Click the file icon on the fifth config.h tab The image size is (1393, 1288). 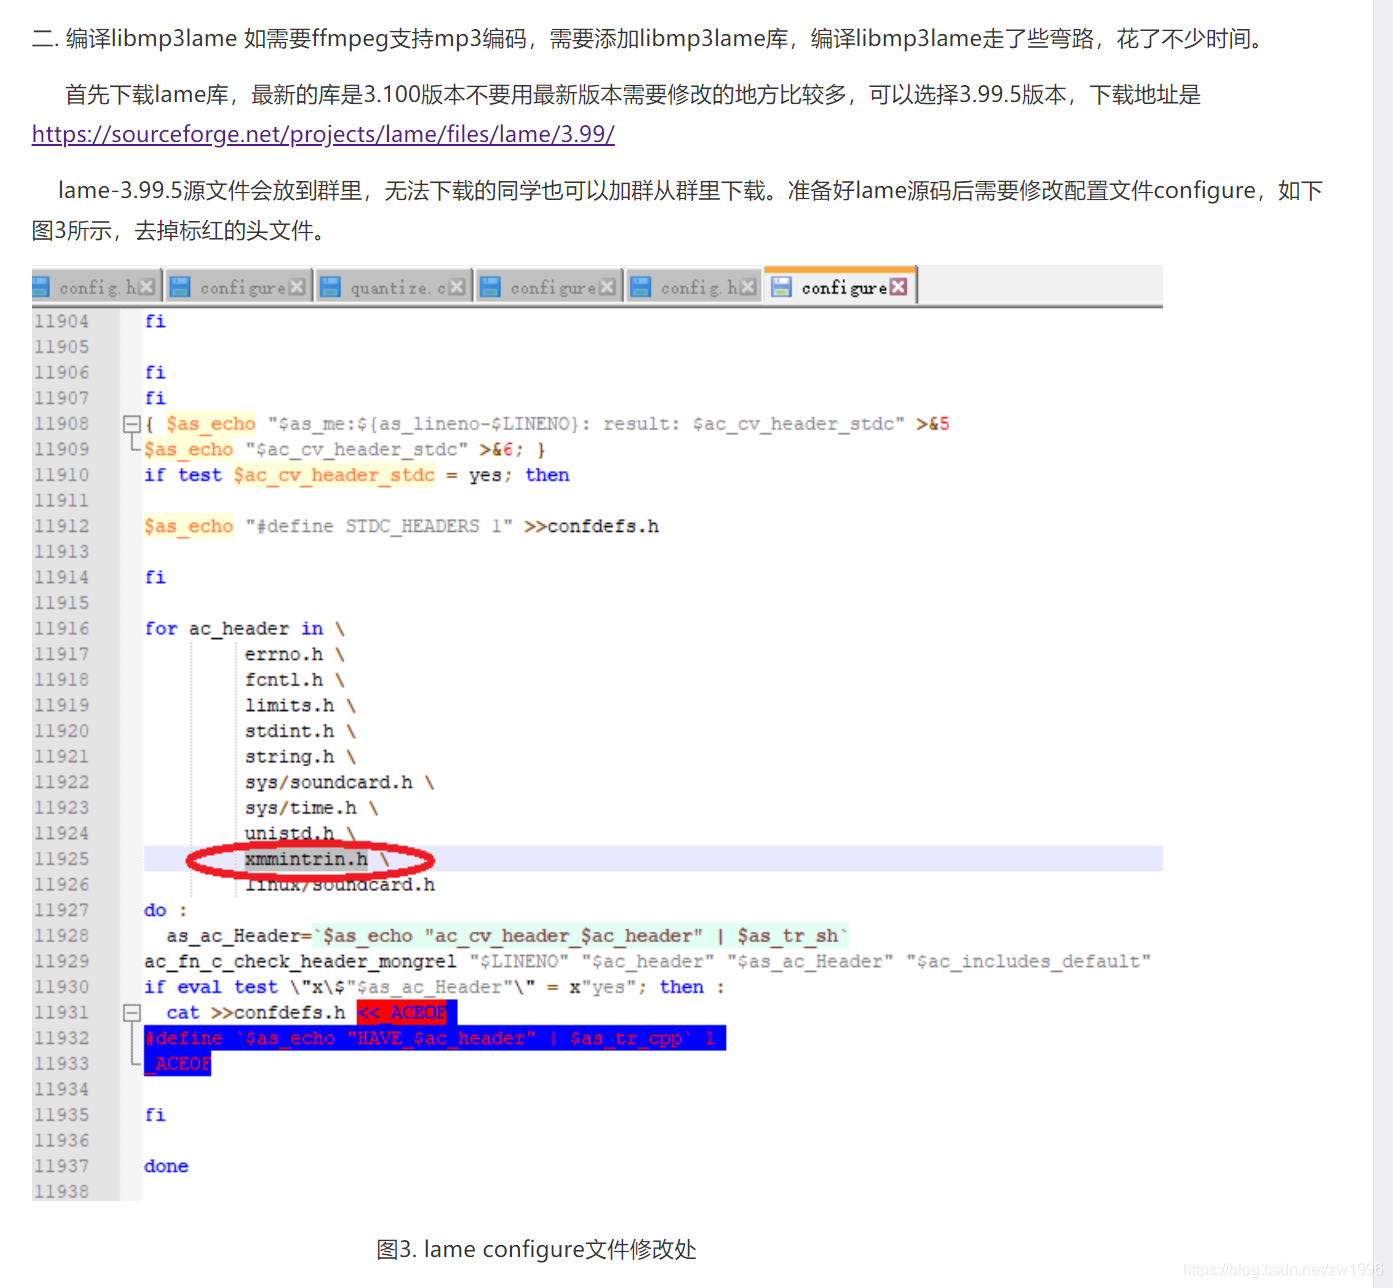[639, 287]
